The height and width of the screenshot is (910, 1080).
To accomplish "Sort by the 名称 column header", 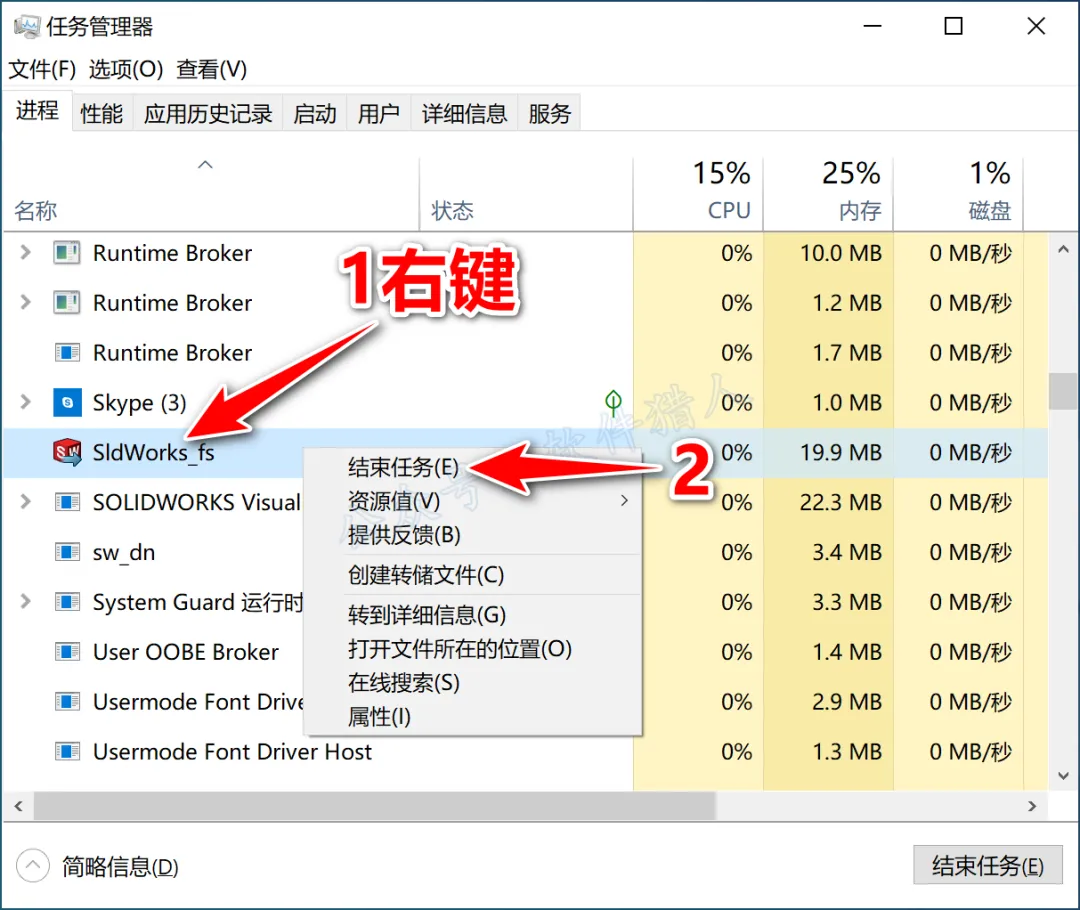I will click(211, 195).
